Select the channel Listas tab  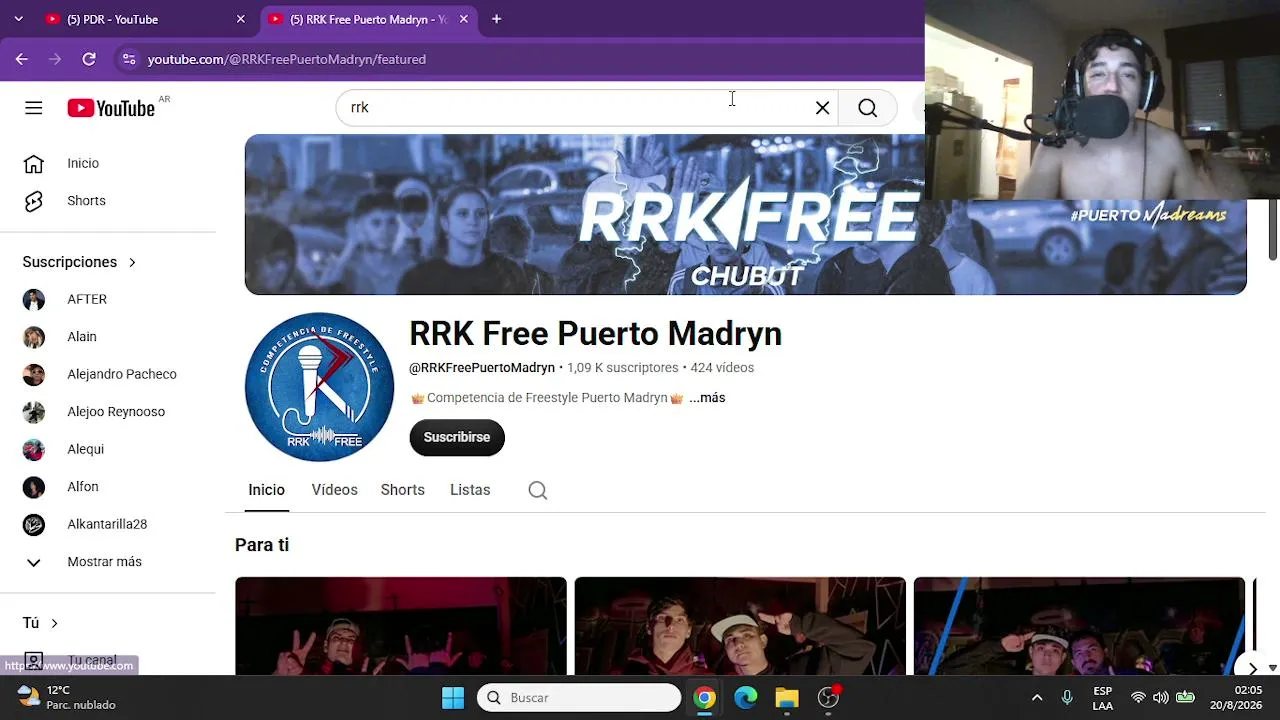[x=470, y=490]
